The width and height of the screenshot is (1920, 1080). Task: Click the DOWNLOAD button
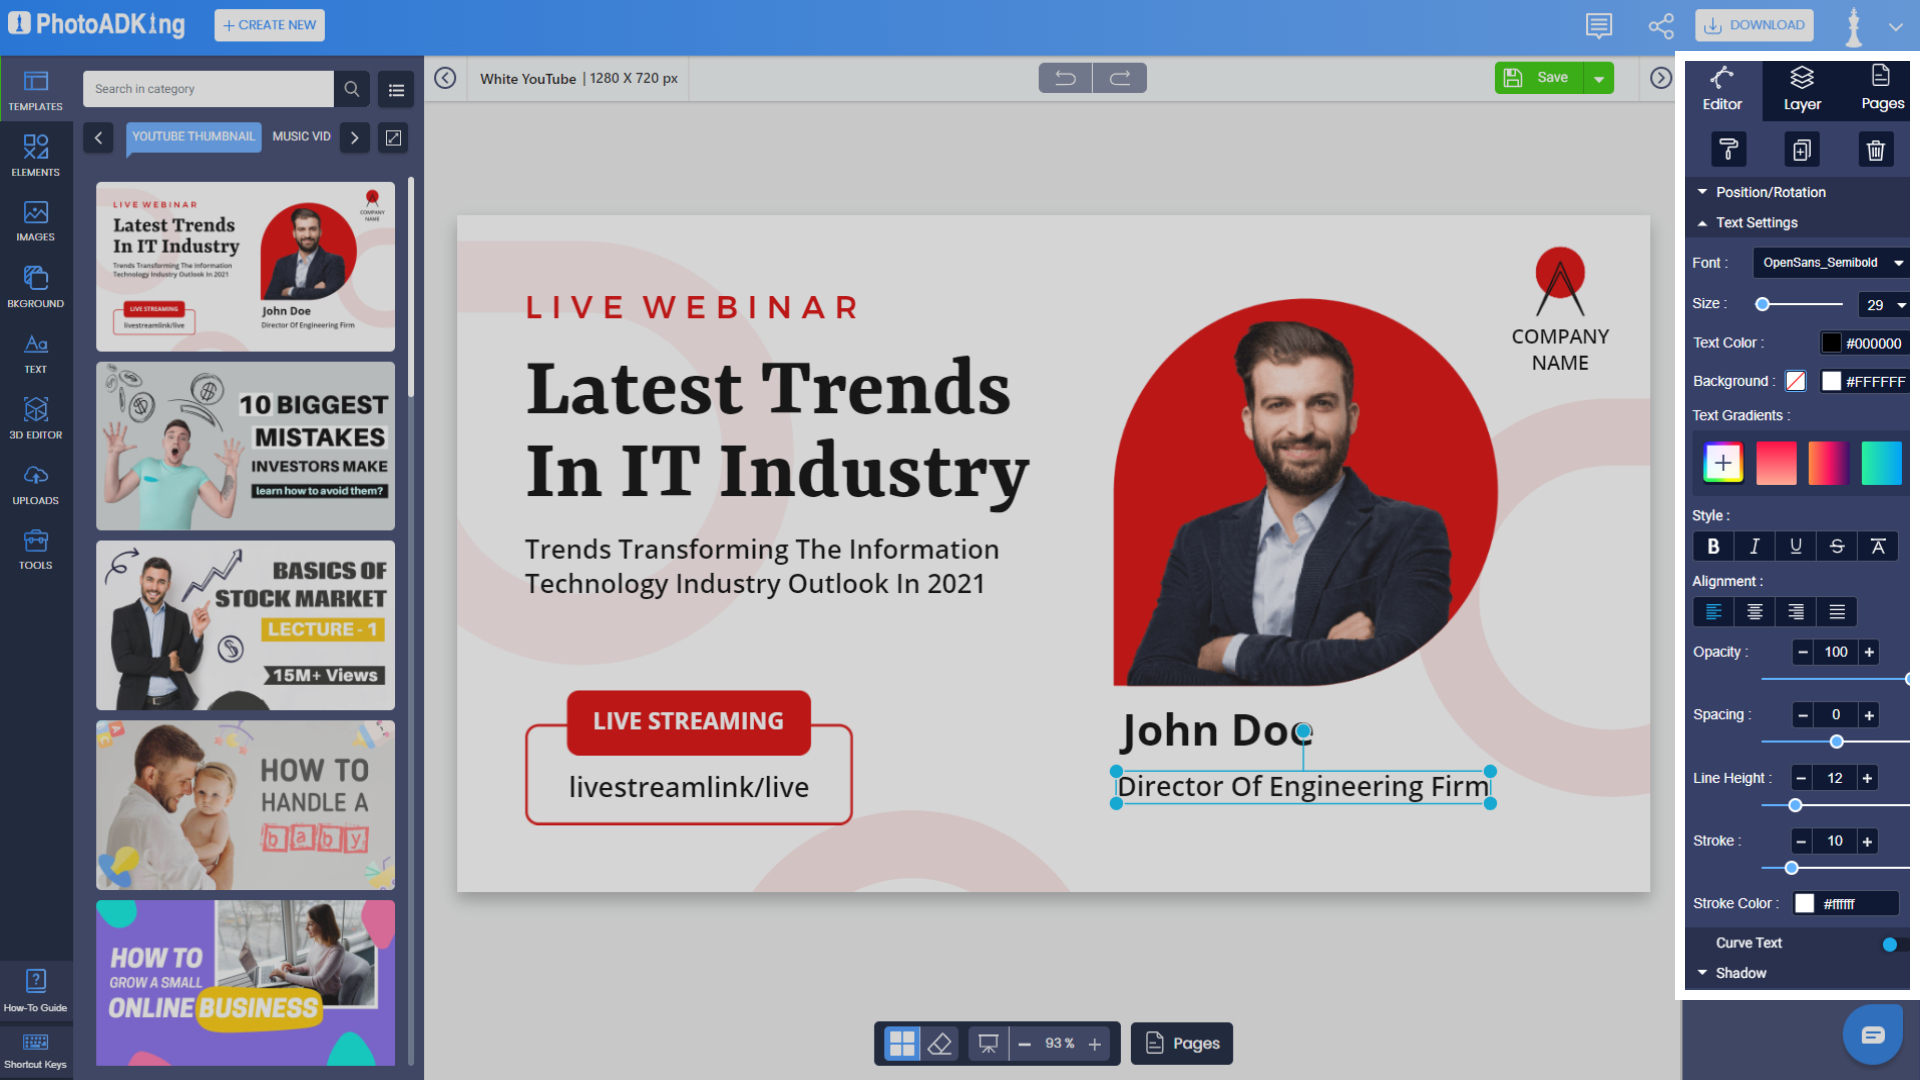coord(1754,25)
